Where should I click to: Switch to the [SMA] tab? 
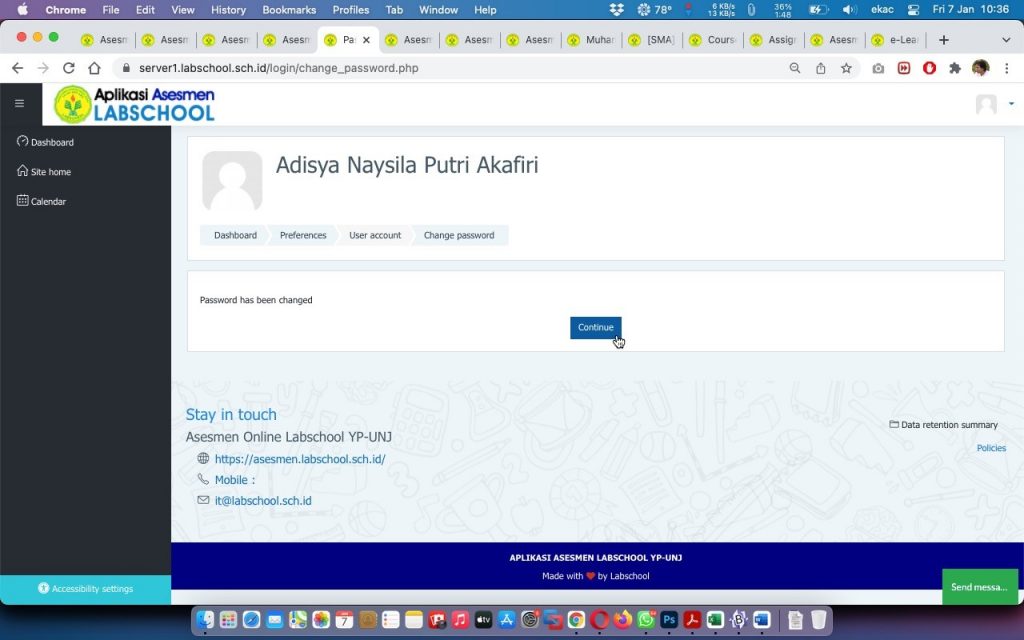[652, 40]
